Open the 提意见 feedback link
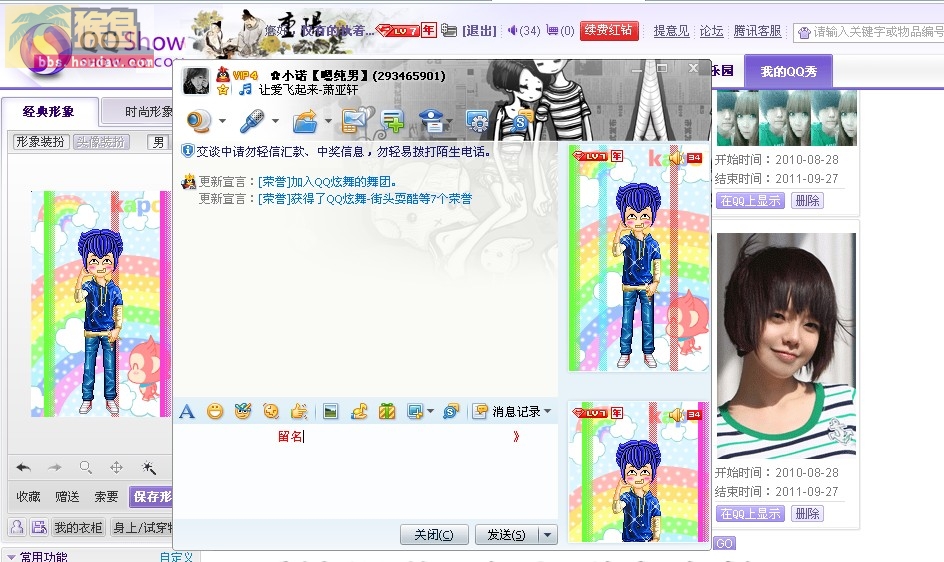 (x=671, y=31)
